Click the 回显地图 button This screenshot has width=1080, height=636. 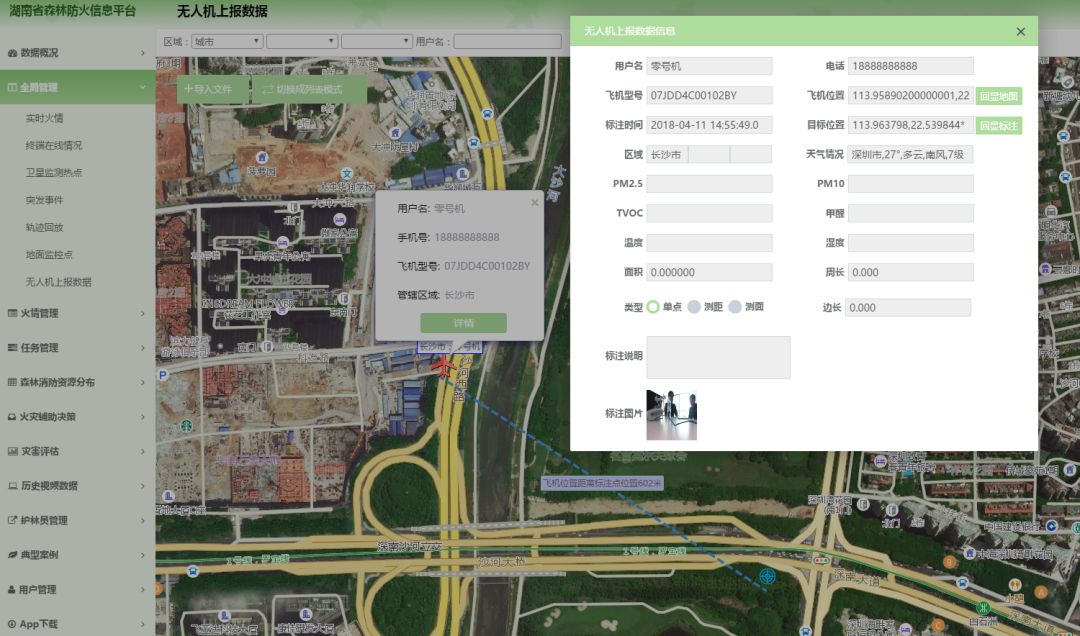(998, 96)
